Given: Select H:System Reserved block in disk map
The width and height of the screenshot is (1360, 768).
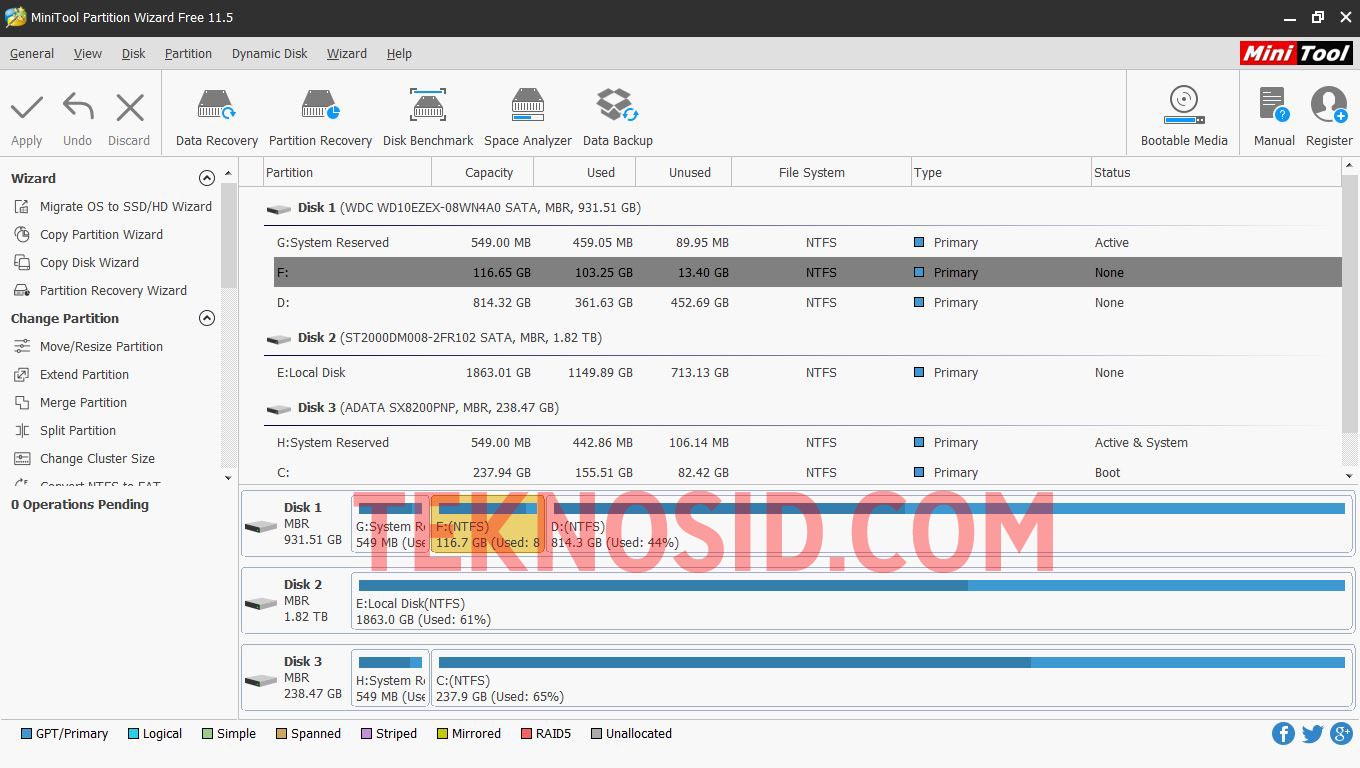Looking at the screenshot, I should coord(390,678).
